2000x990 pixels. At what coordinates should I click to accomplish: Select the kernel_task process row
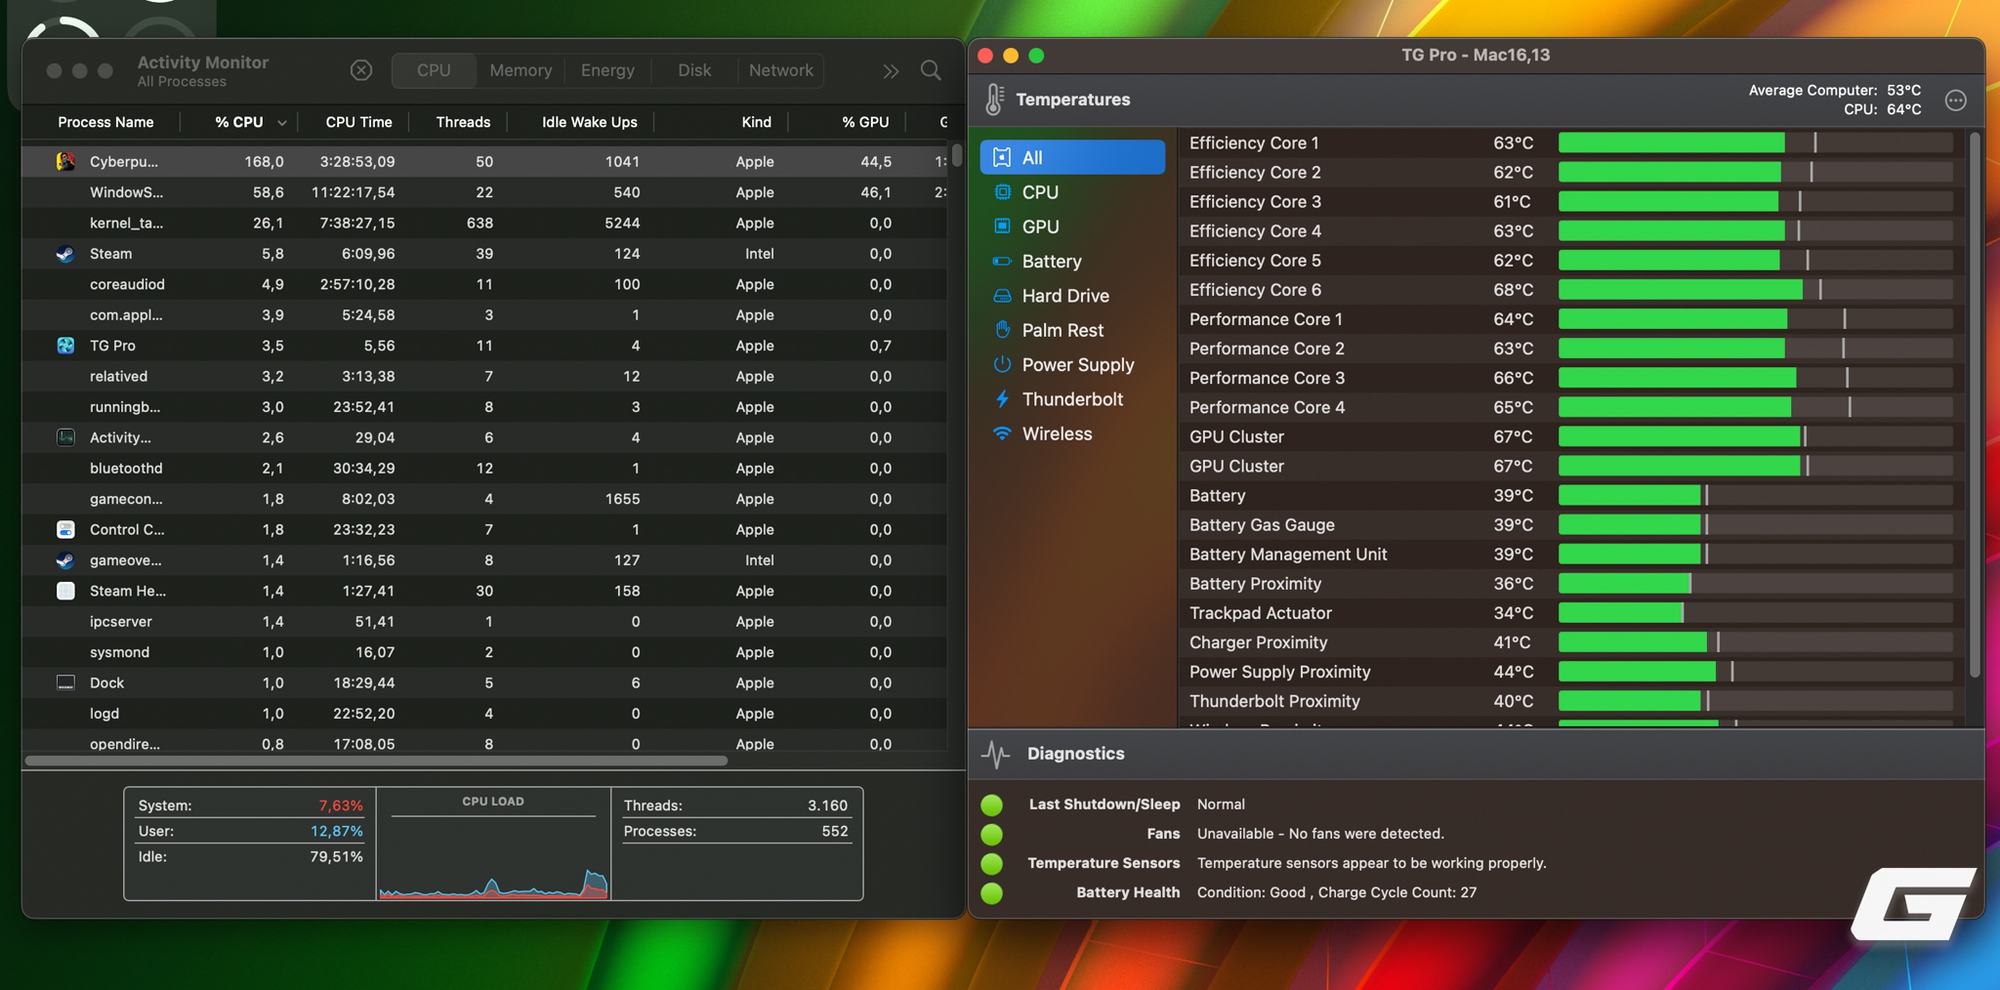(485, 223)
